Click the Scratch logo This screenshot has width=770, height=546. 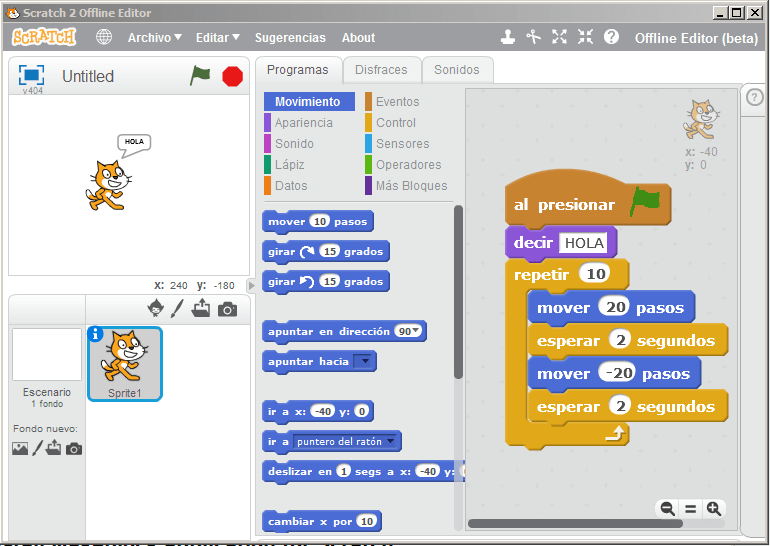pyautogui.click(x=44, y=37)
